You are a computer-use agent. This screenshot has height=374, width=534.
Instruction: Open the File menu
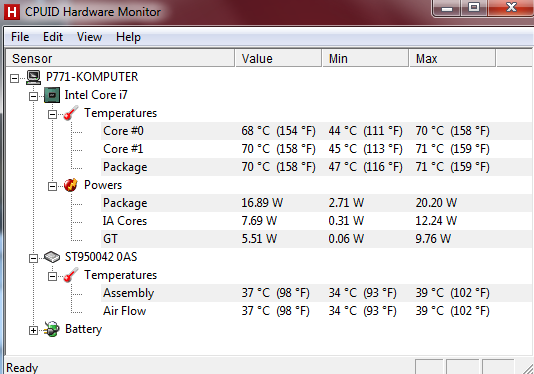tap(20, 37)
